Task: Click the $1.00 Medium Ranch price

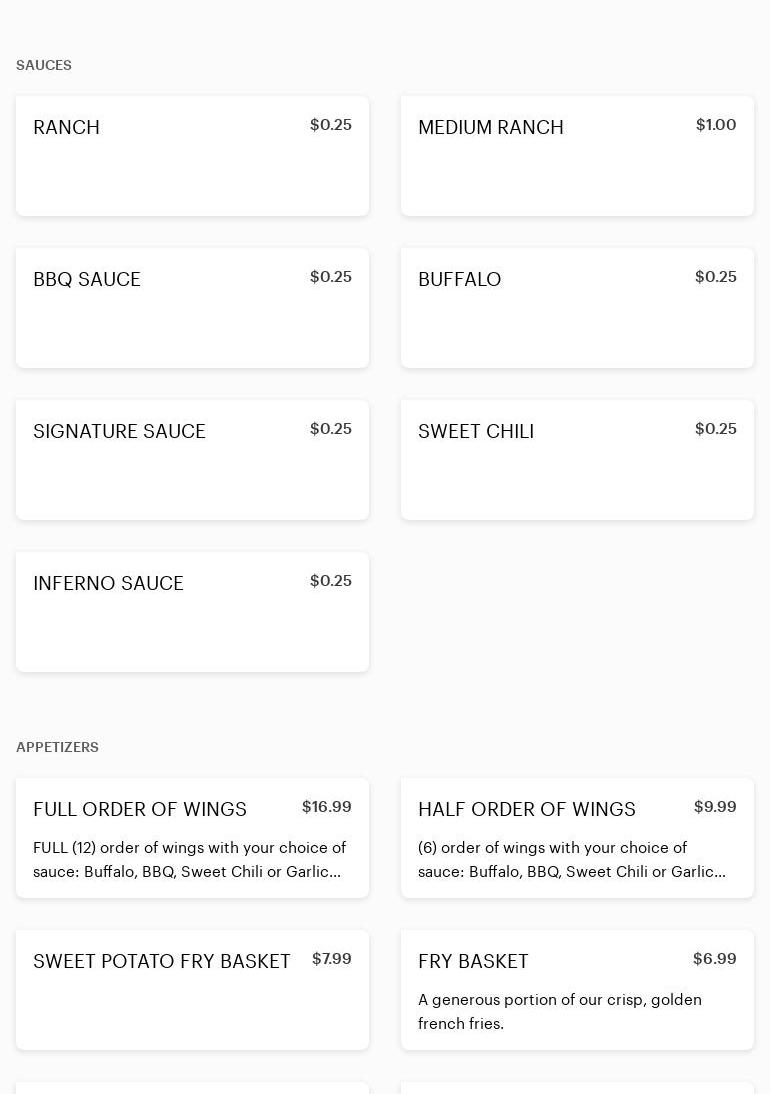Action: click(716, 125)
